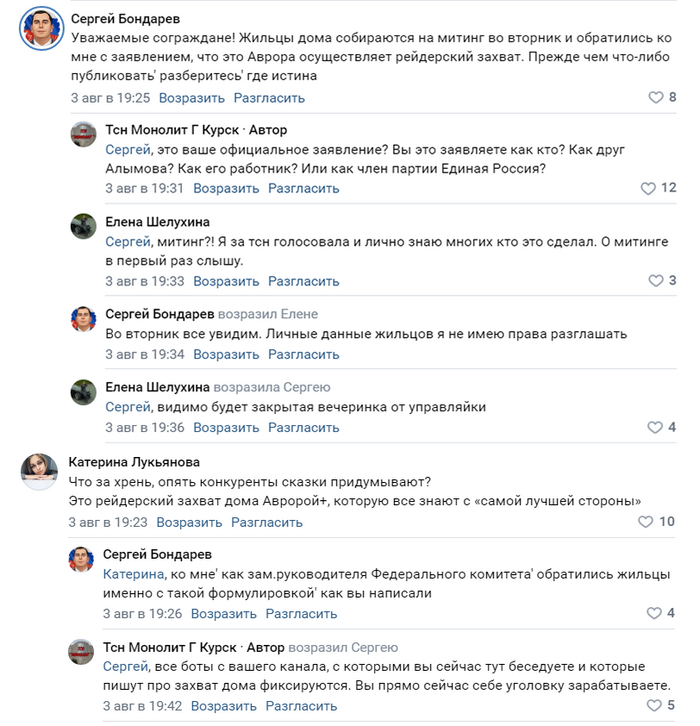Like the Тсн Монолит comment with 12 likes
The width and height of the screenshot is (700, 726).
(x=648, y=188)
